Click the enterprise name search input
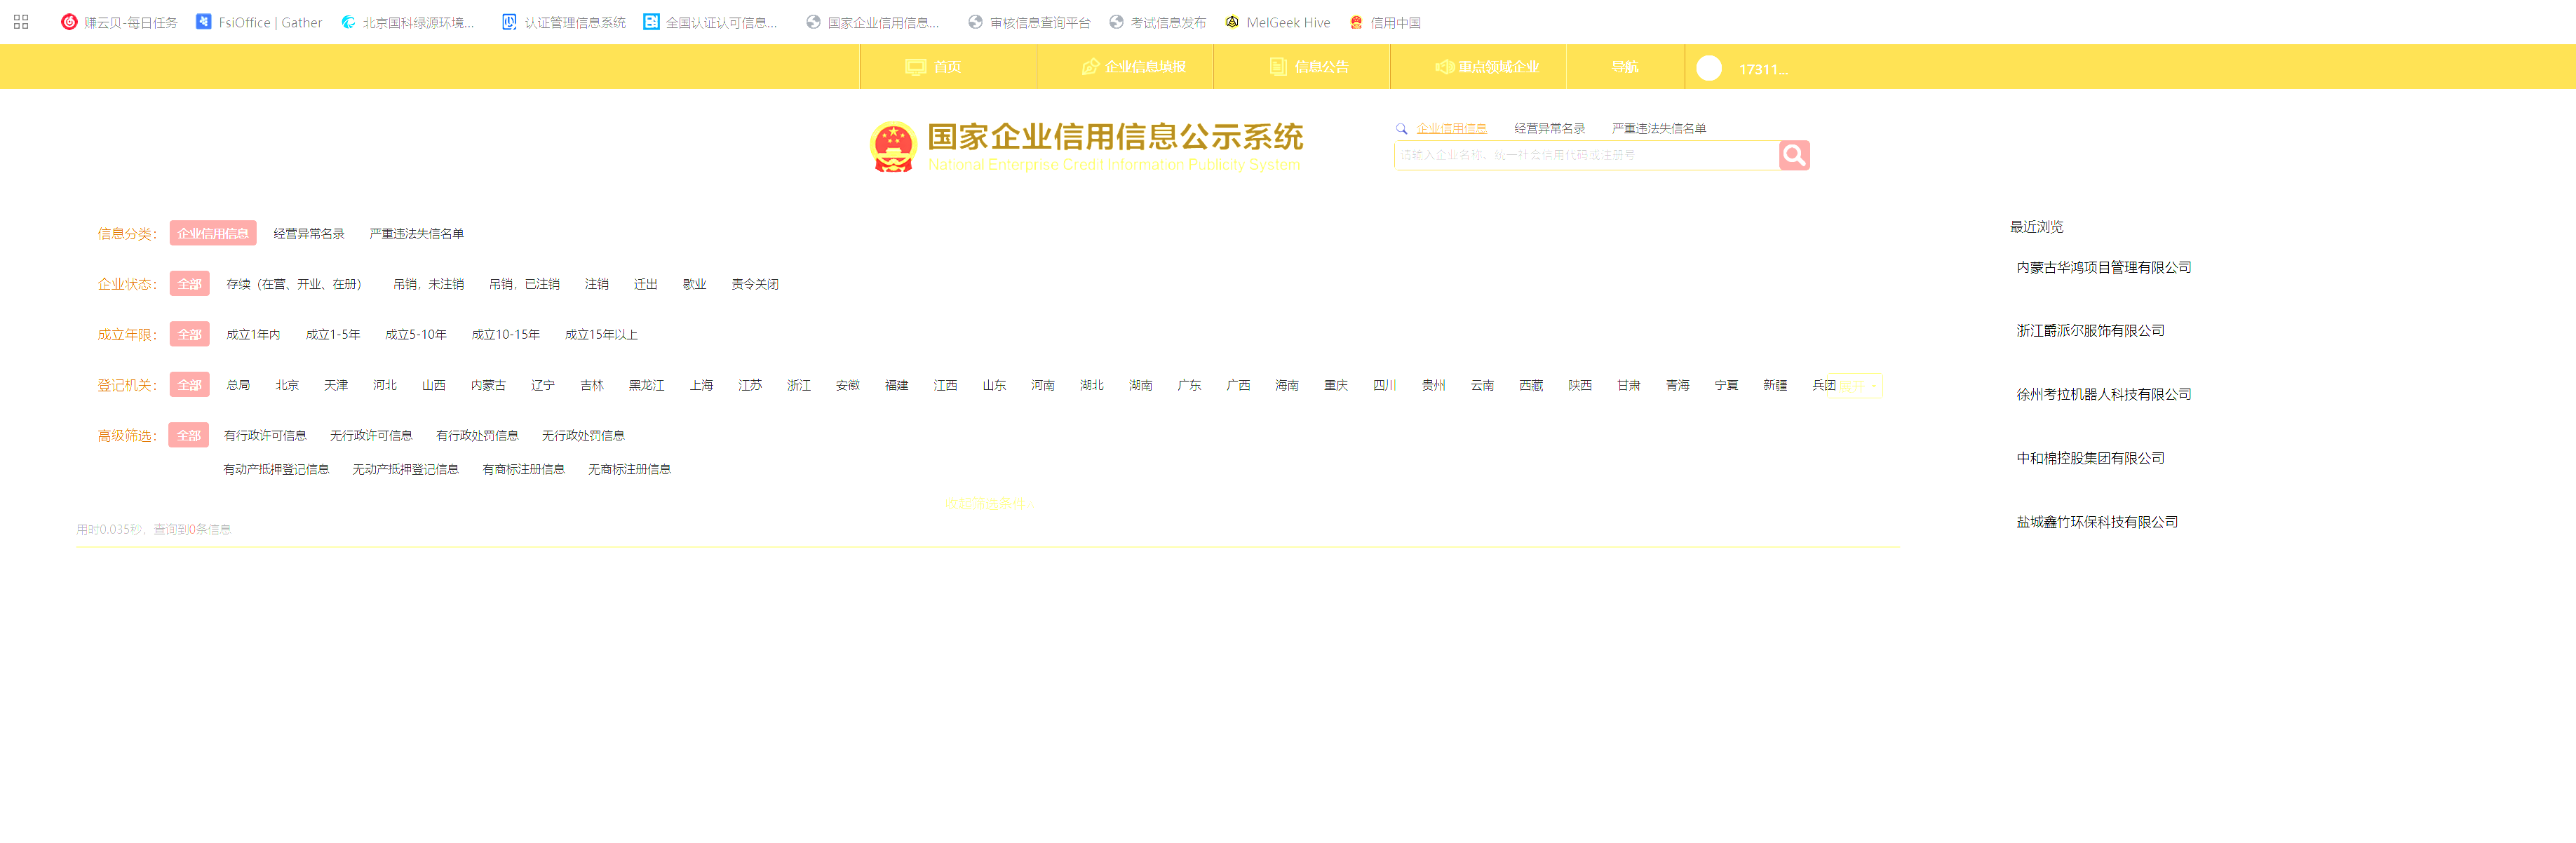The width and height of the screenshot is (2576, 843). pyautogui.click(x=1585, y=155)
